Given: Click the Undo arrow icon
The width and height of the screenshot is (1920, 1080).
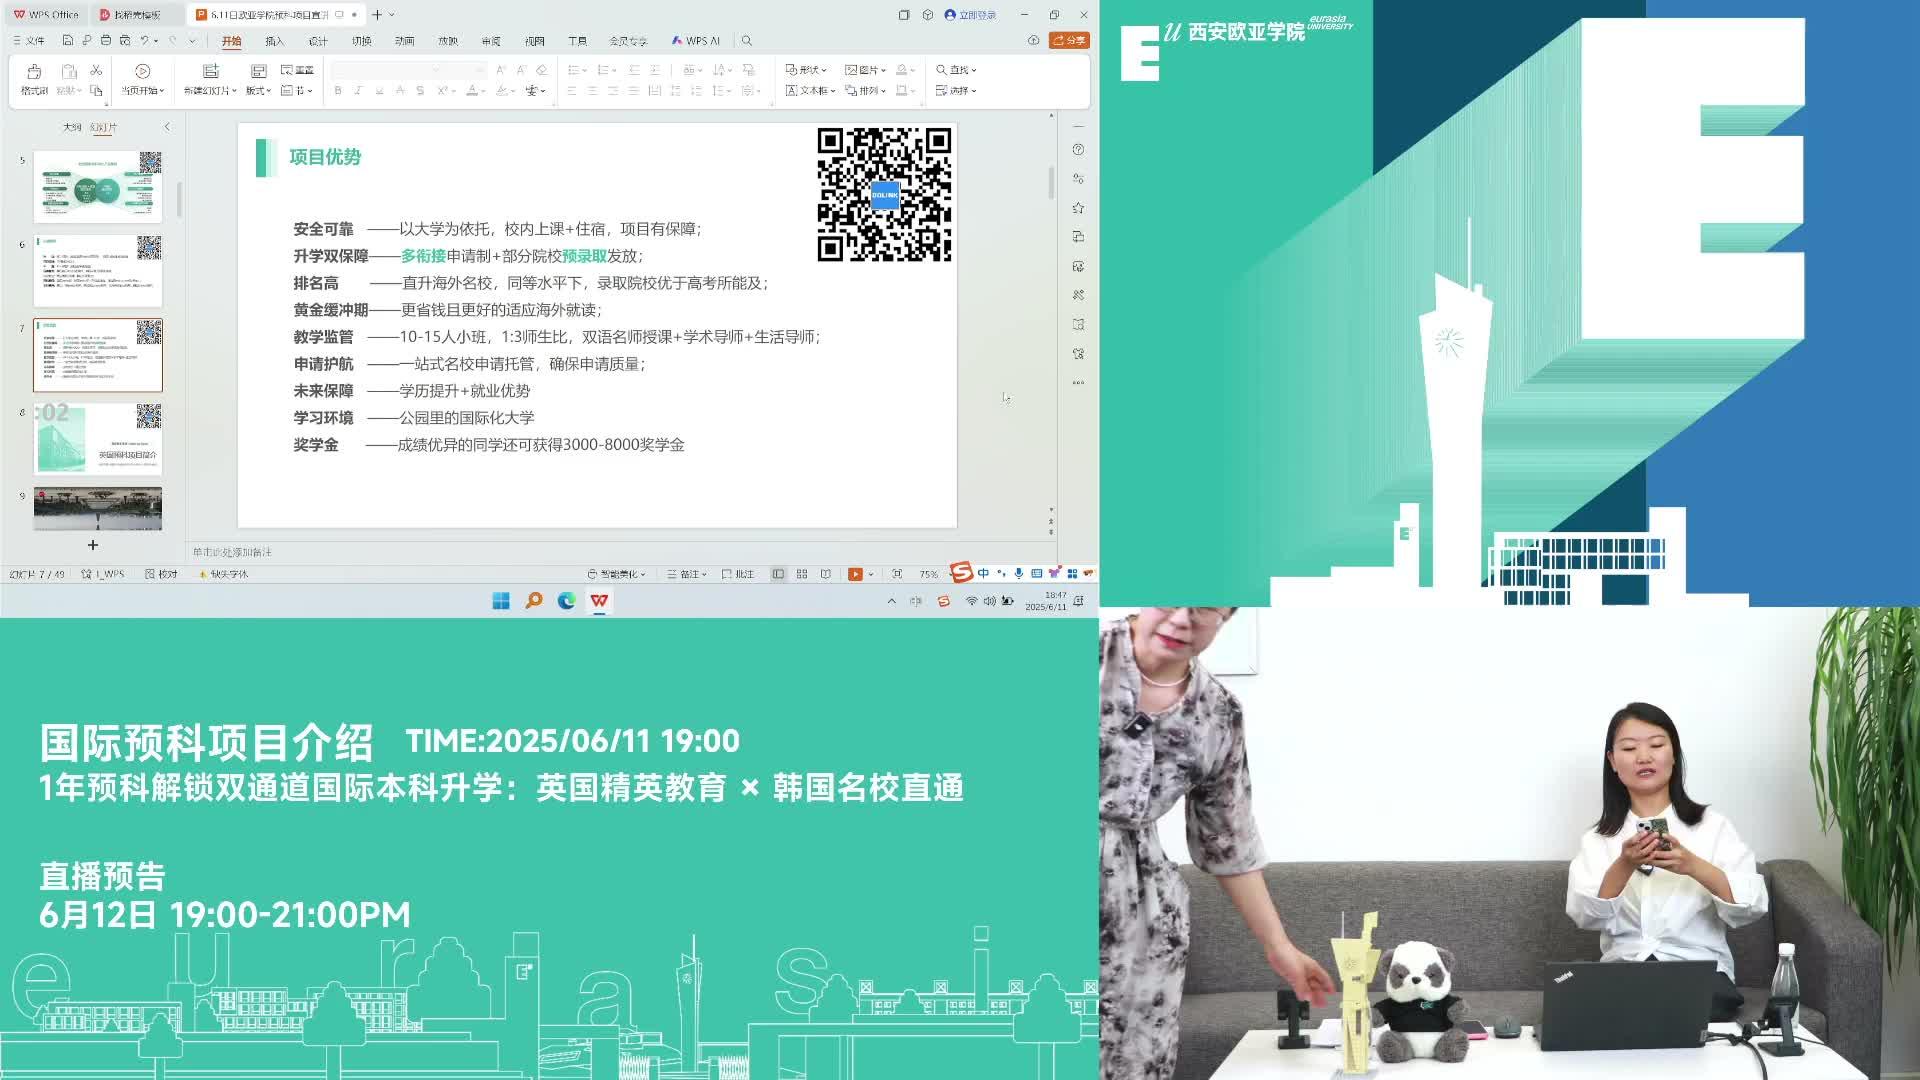Looking at the screenshot, I should (145, 41).
